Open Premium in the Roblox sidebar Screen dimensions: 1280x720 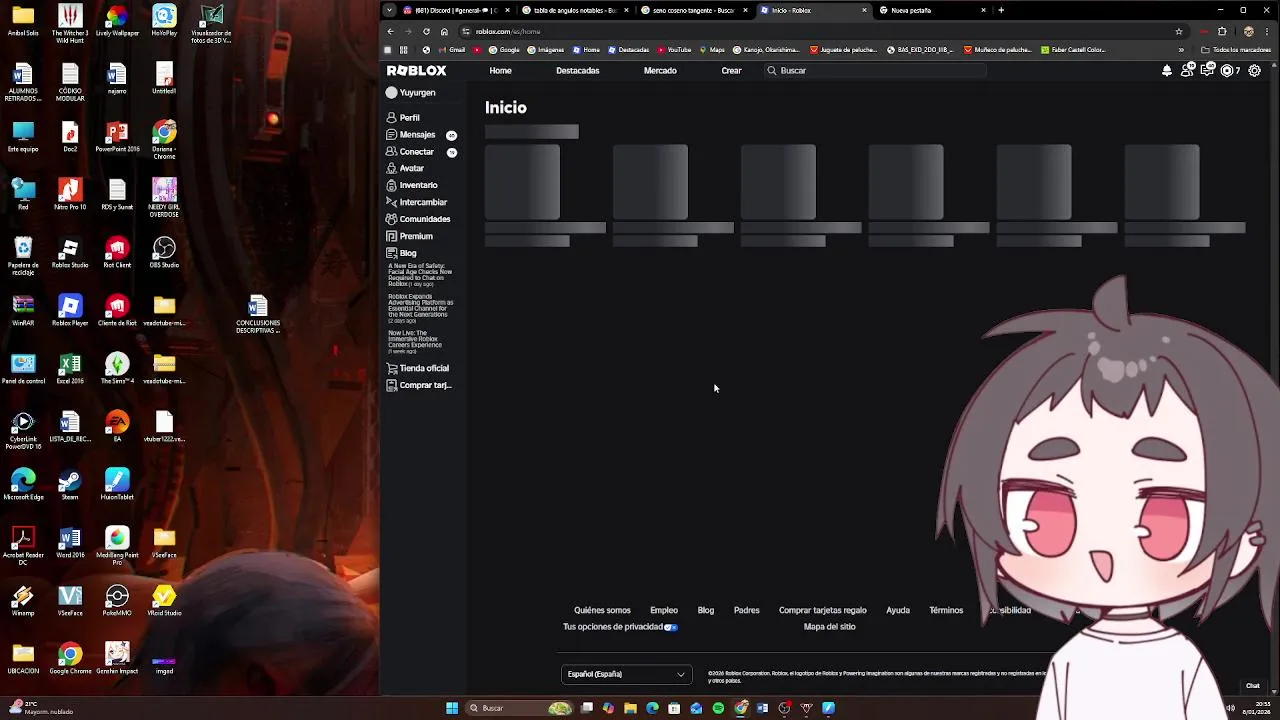pyautogui.click(x=409, y=236)
